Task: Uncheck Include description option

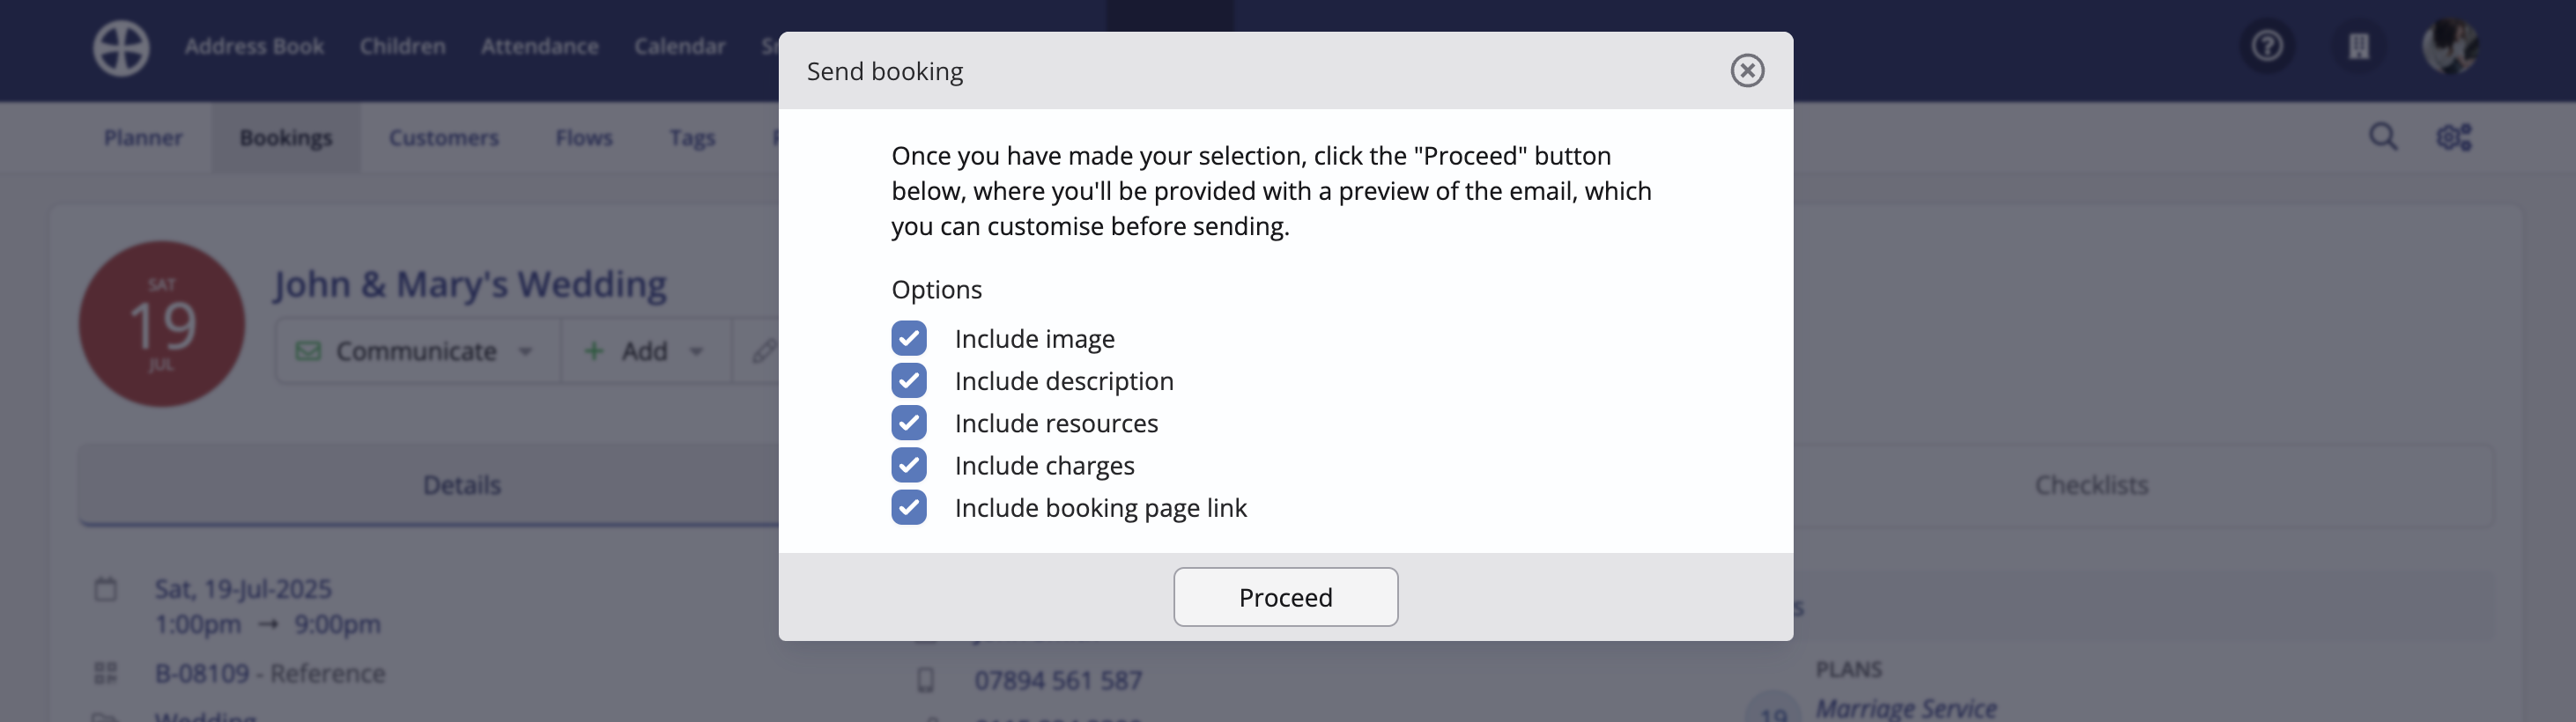Action: pyautogui.click(x=909, y=380)
